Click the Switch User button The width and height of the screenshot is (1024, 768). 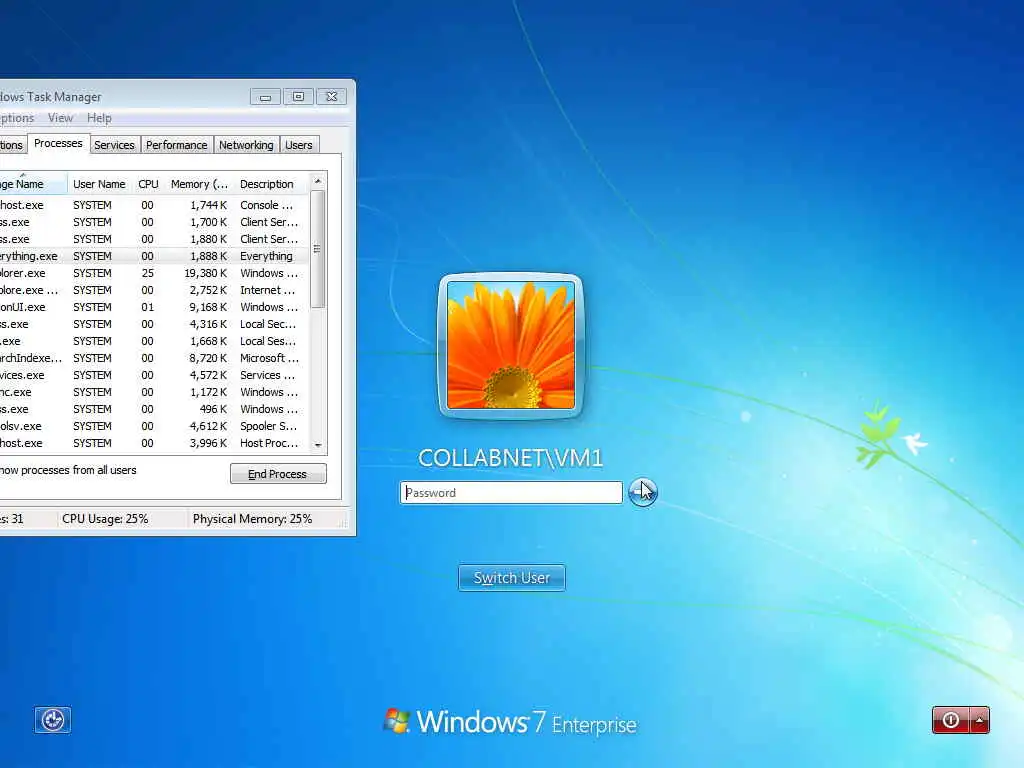pos(511,578)
